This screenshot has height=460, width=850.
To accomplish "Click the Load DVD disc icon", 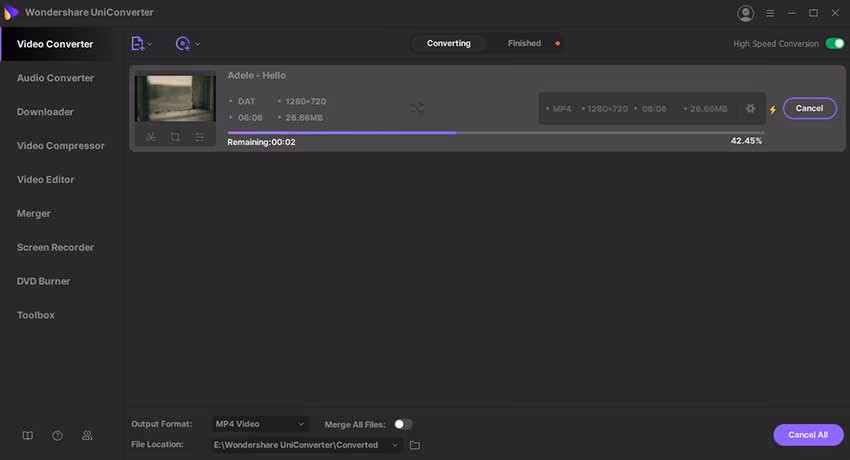I will coord(182,44).
